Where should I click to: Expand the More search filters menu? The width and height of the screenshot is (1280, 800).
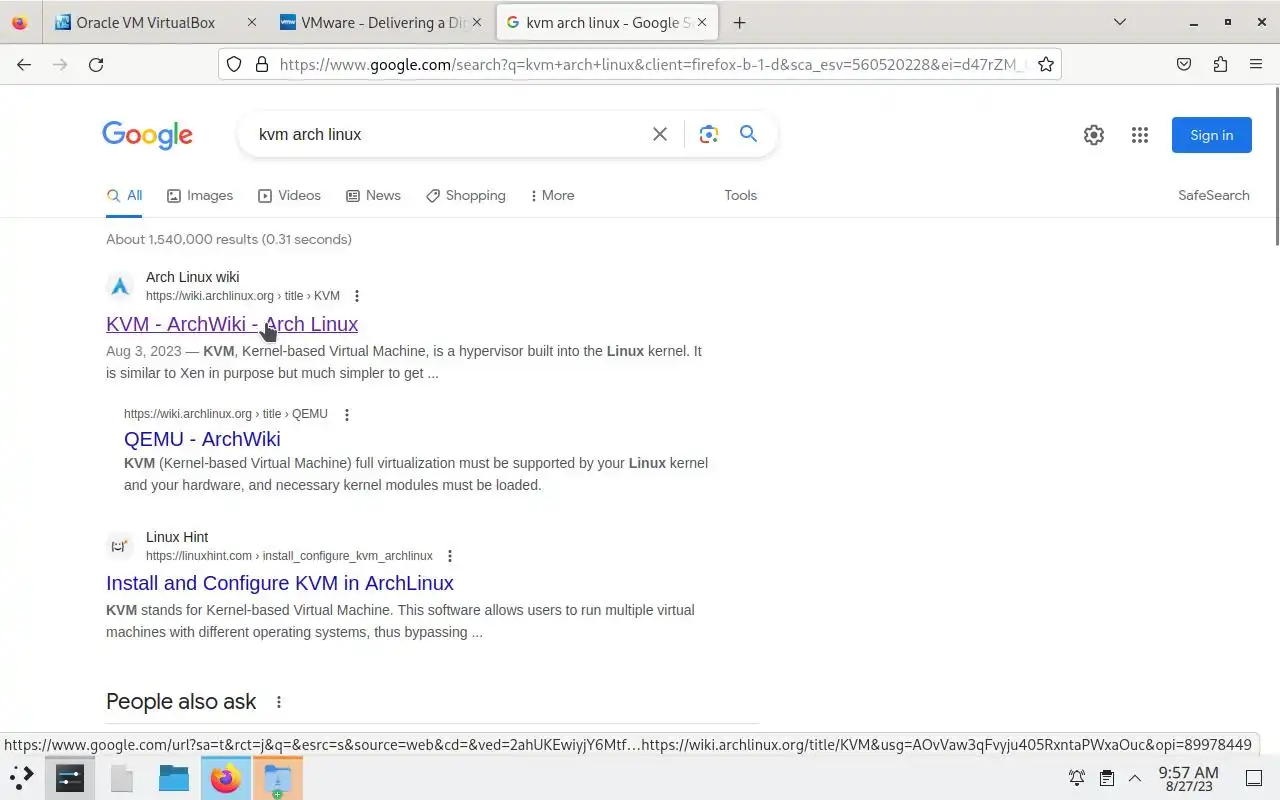click(x=552, y=195)
